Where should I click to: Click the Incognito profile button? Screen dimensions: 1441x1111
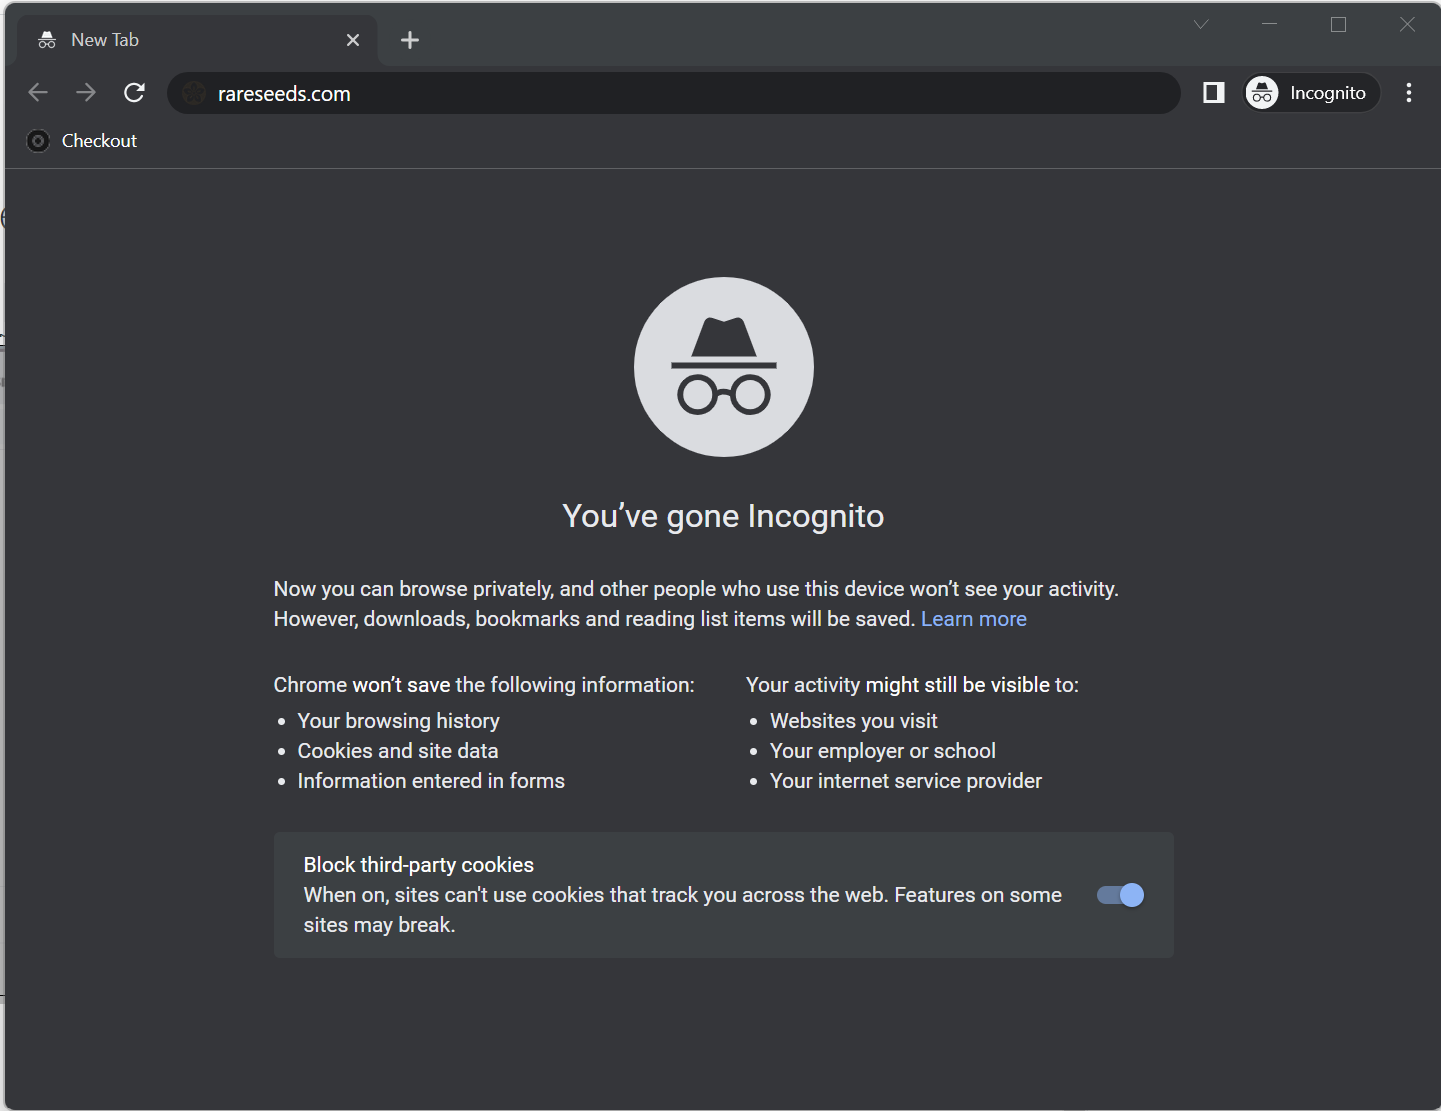tap(1312, 93)
